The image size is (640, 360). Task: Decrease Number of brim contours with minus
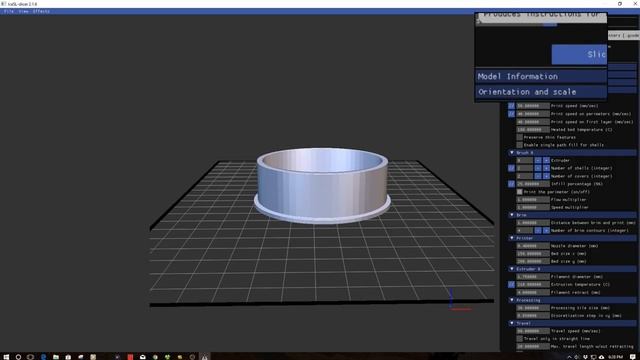(x=538, y=231)
